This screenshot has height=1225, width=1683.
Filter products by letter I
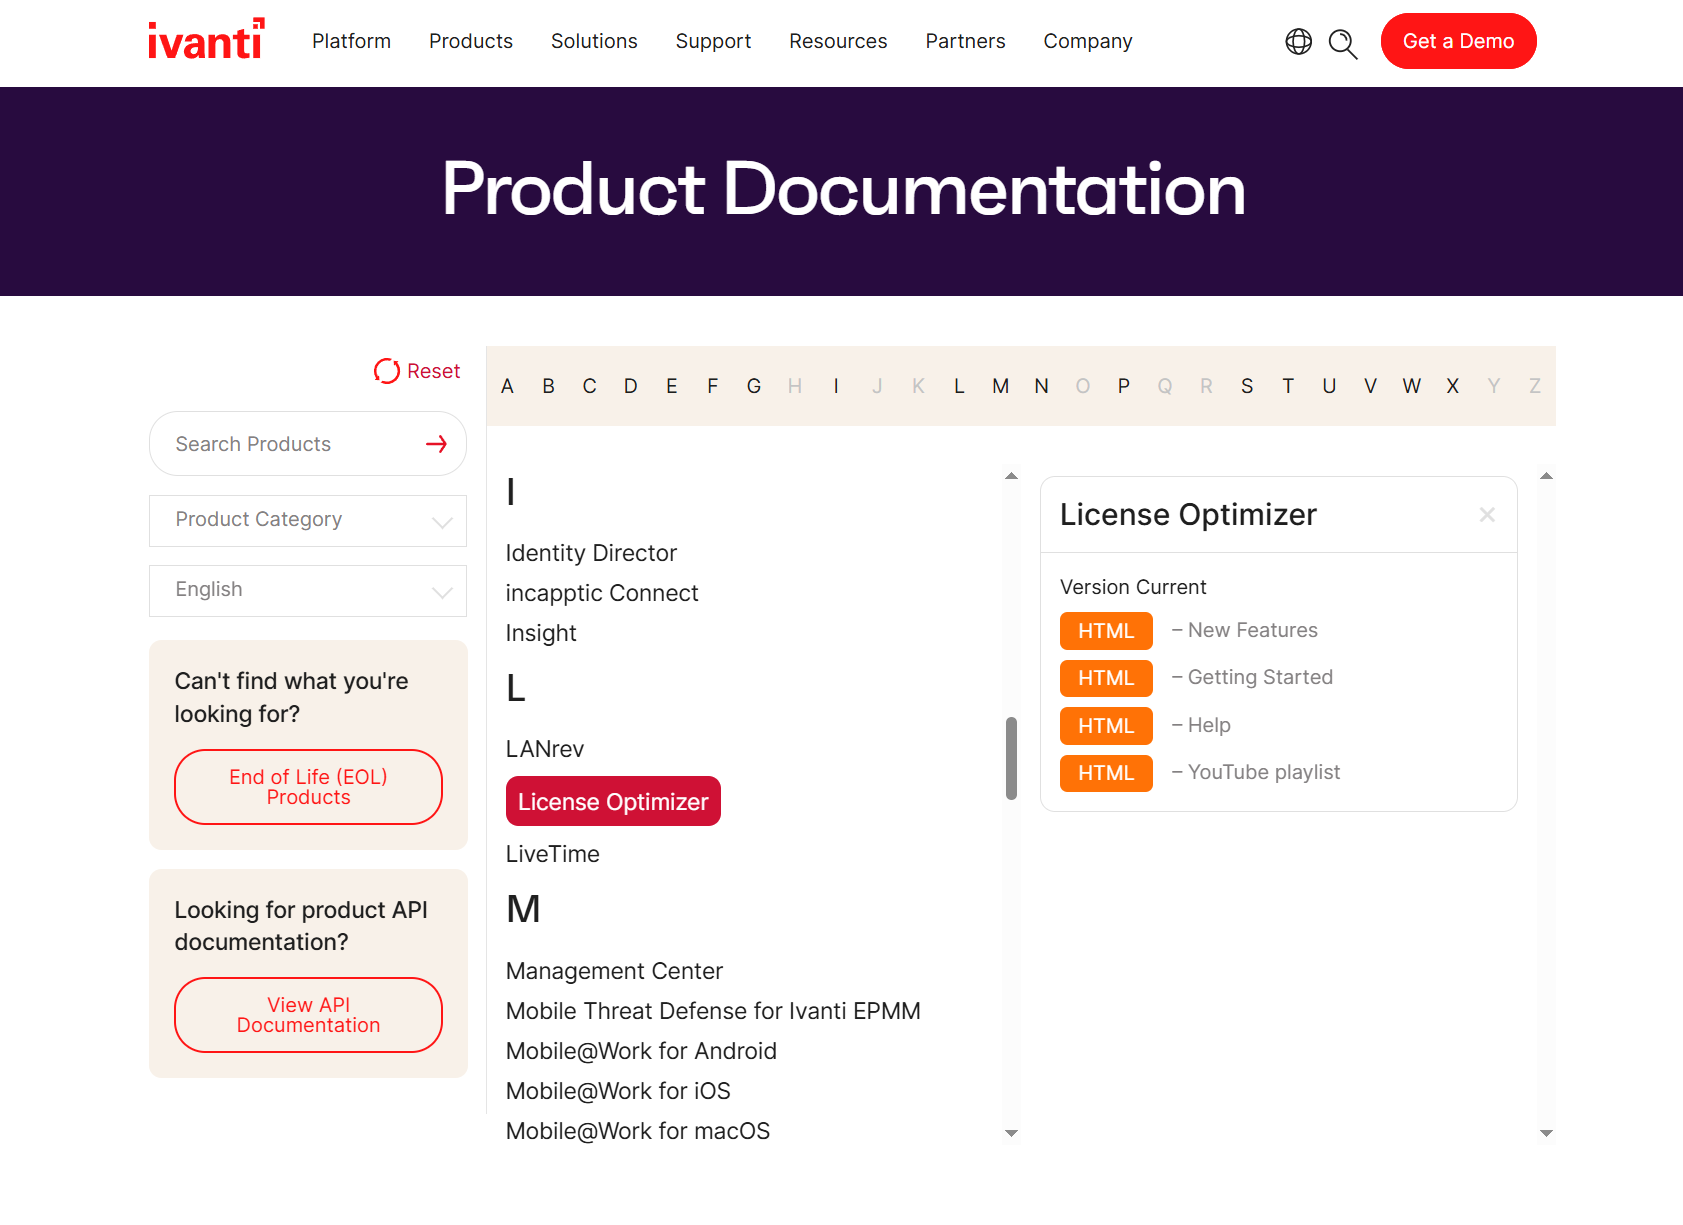836,386
